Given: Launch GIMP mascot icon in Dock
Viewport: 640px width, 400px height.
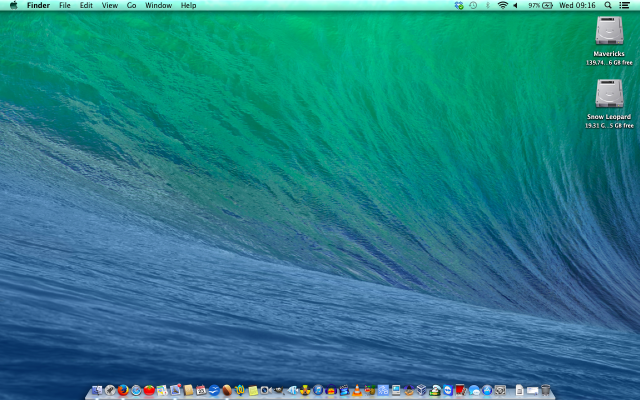Looking at the screenshot, I should tap(279, 391).
